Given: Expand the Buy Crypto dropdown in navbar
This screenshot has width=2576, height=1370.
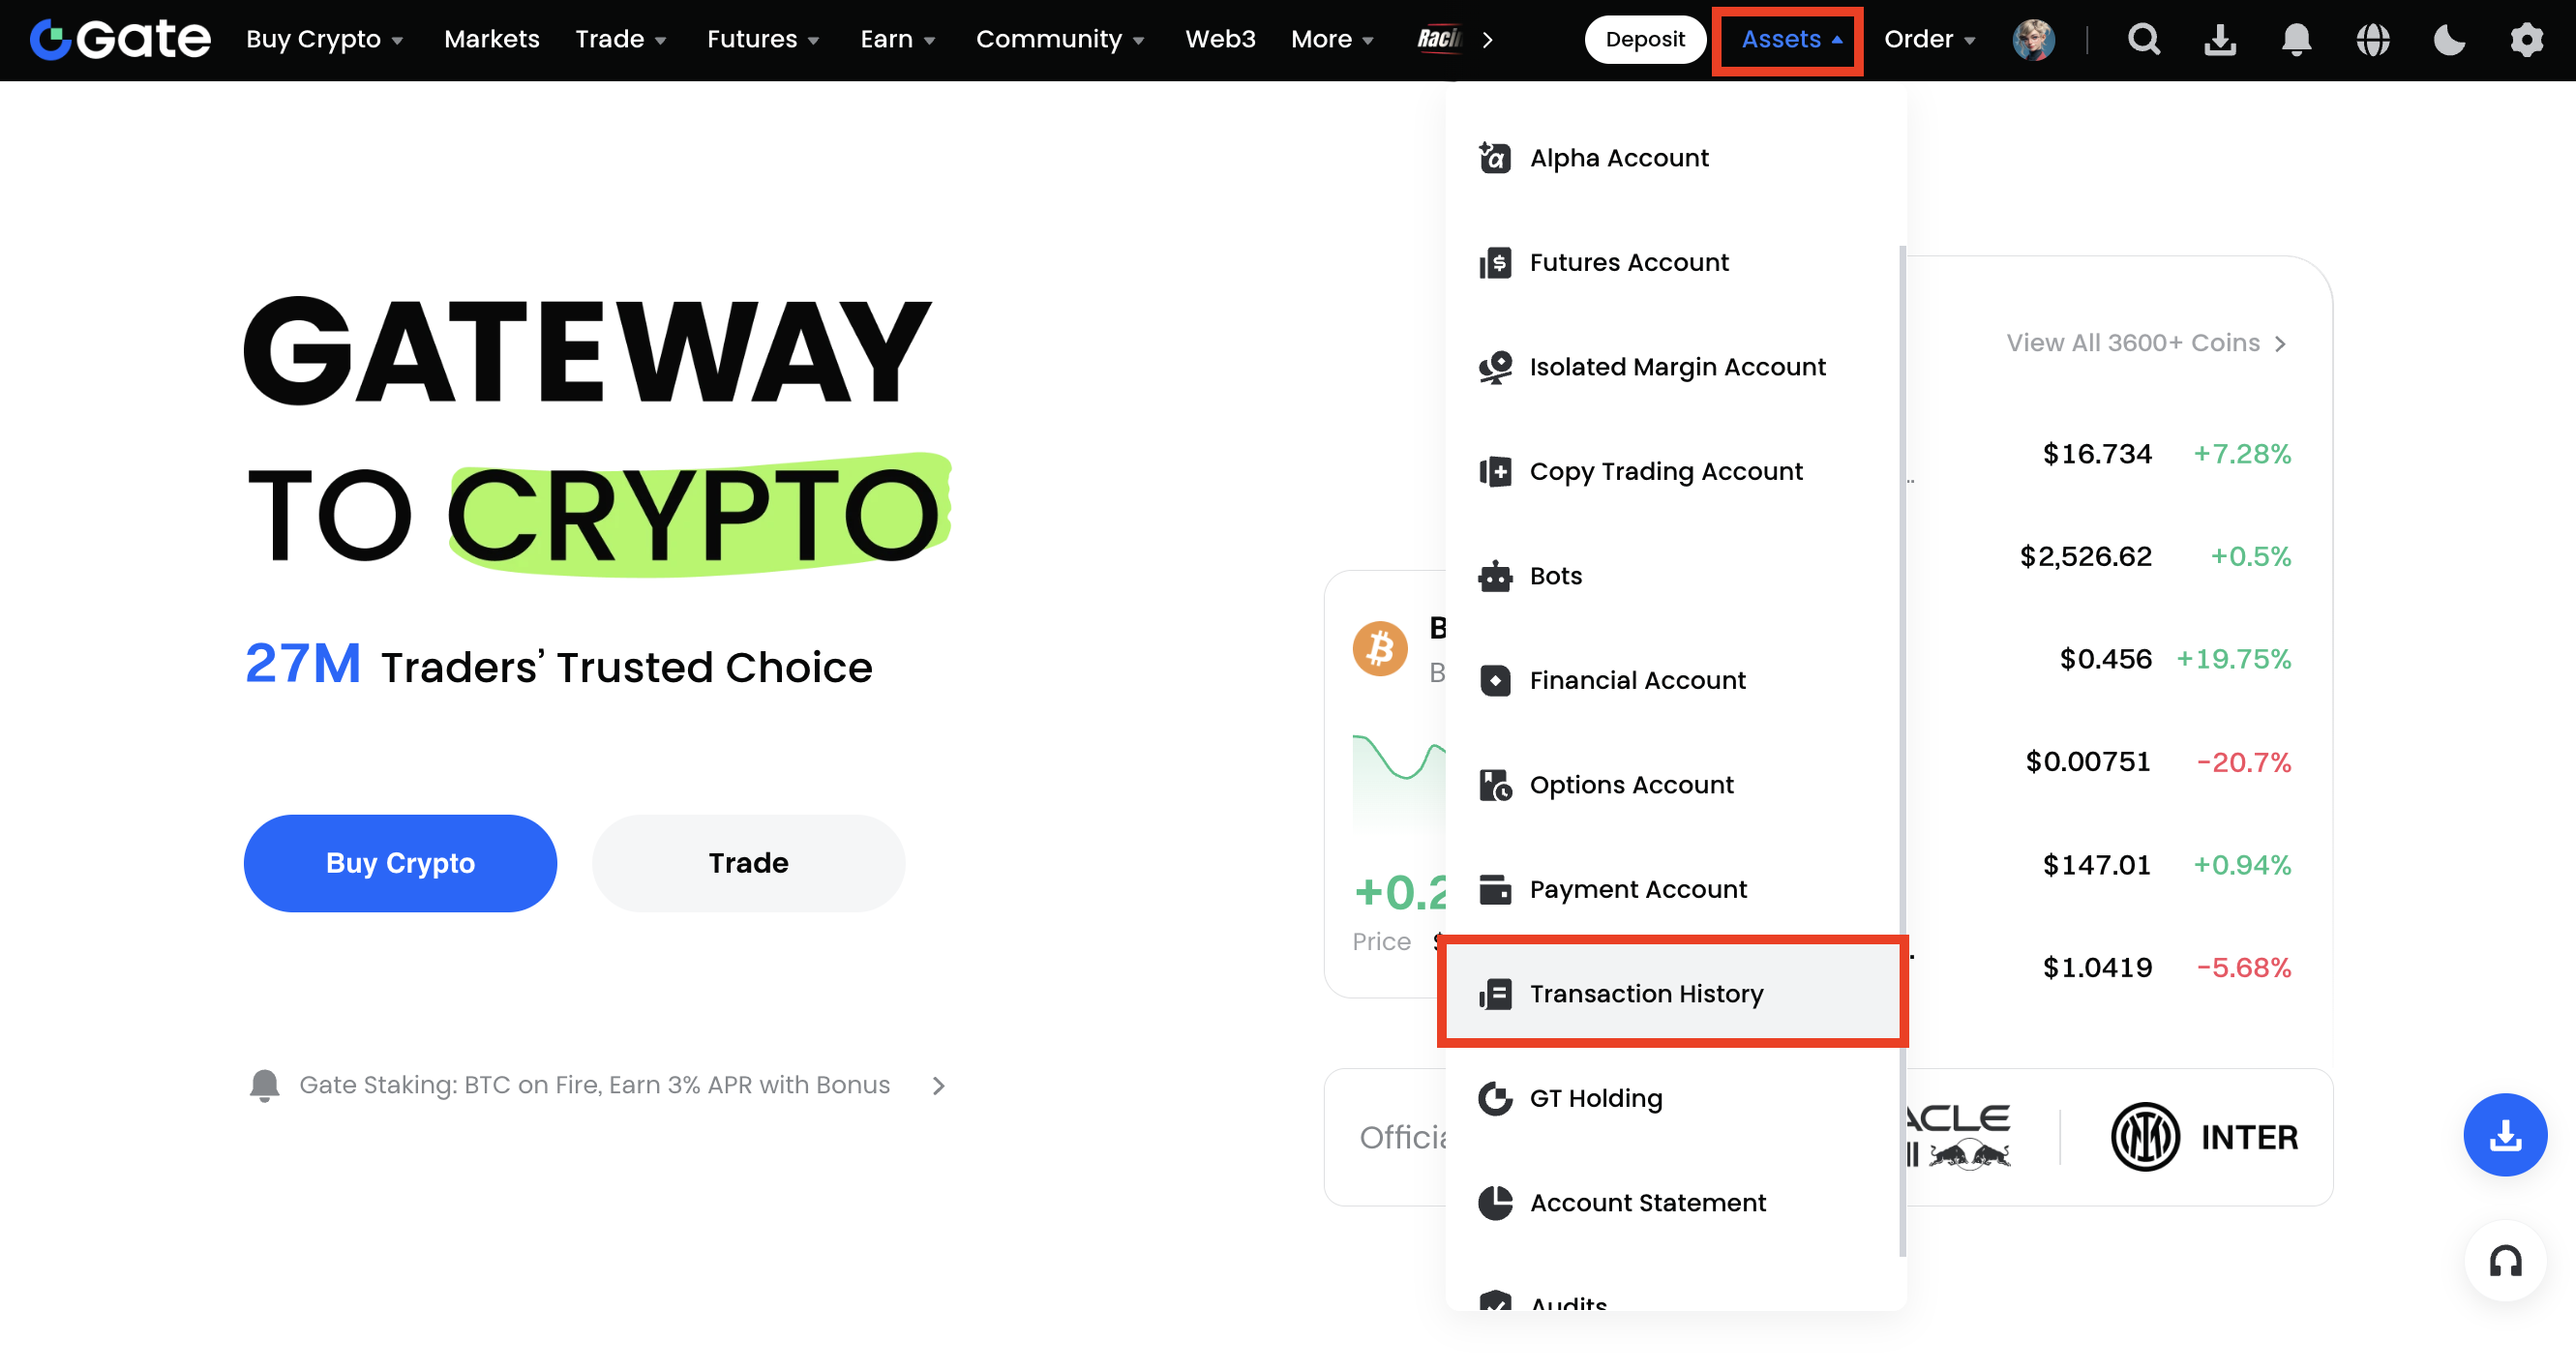Looking at the screenshot, I should [324, 40].
